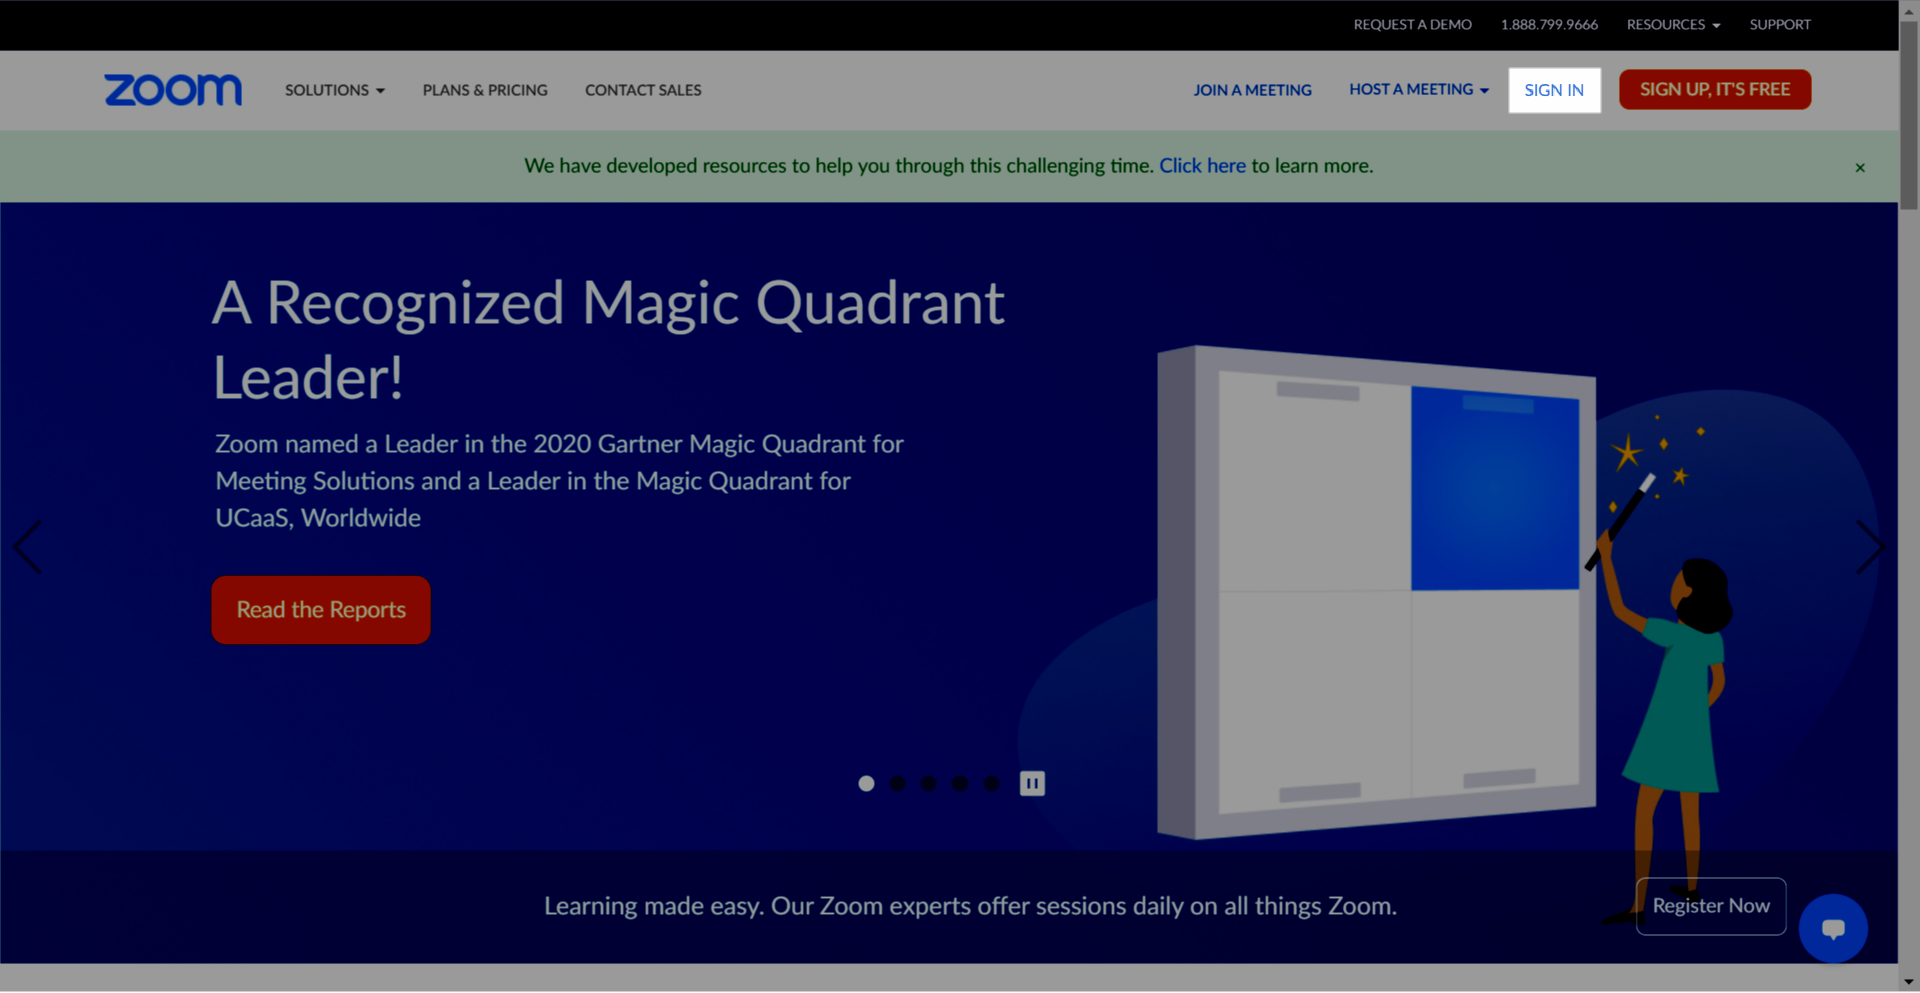
Task: Click the 1.888.799.9666 phone number
Action: [x=1549, y=24]
